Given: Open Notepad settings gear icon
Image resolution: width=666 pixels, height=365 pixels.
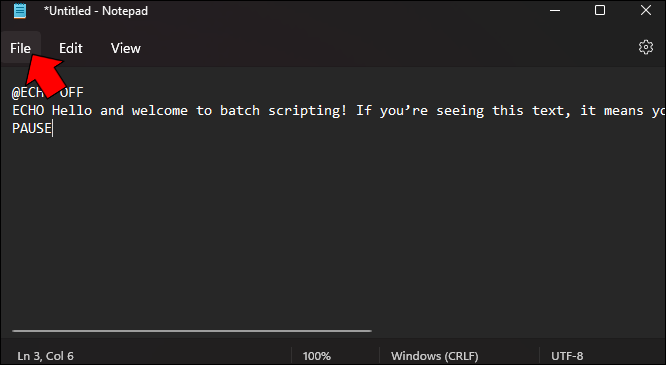Looking at the screenshot, I should pos(646,47).
